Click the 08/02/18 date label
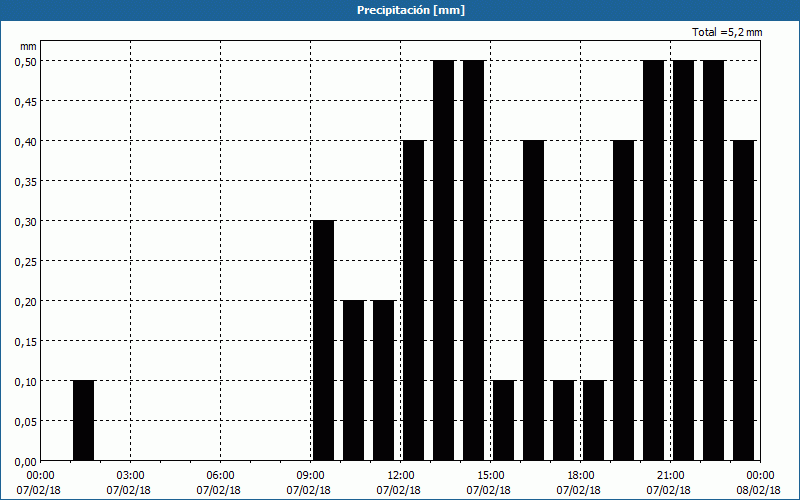 click(758, 490)
